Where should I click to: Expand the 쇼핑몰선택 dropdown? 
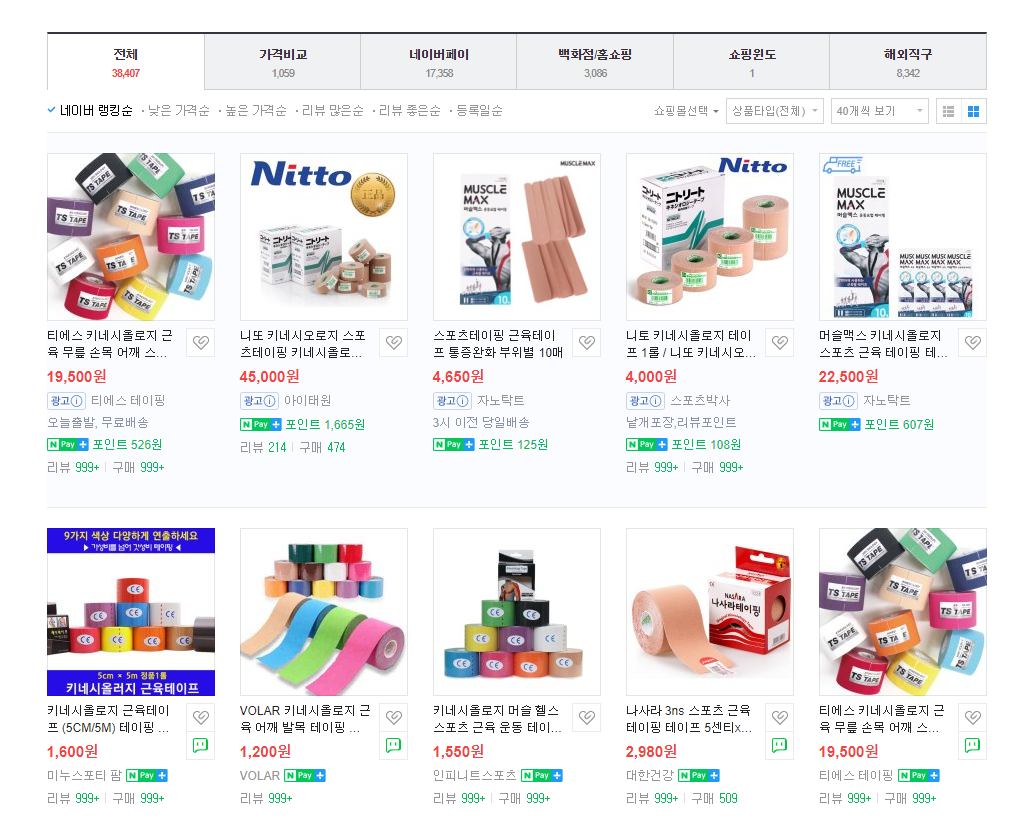click(686, 111)
